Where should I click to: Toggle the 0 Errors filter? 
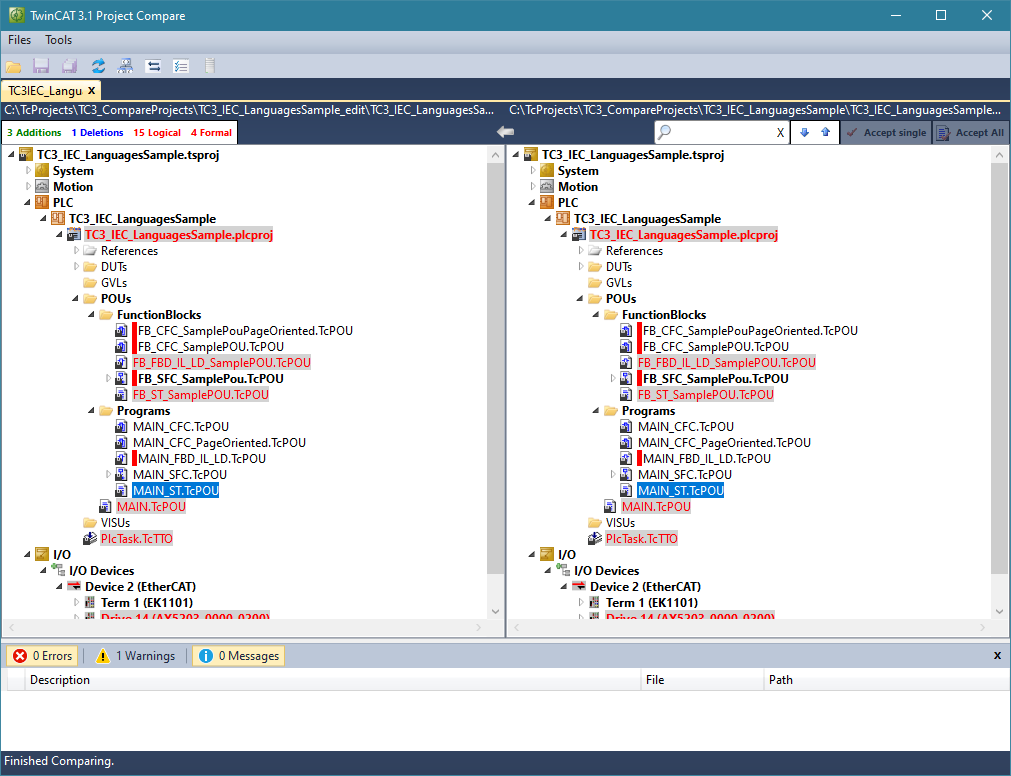(x=43, y=655)
